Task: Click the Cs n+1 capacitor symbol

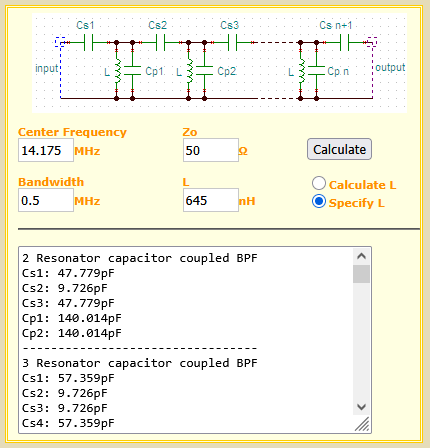Action: (344, 43)
